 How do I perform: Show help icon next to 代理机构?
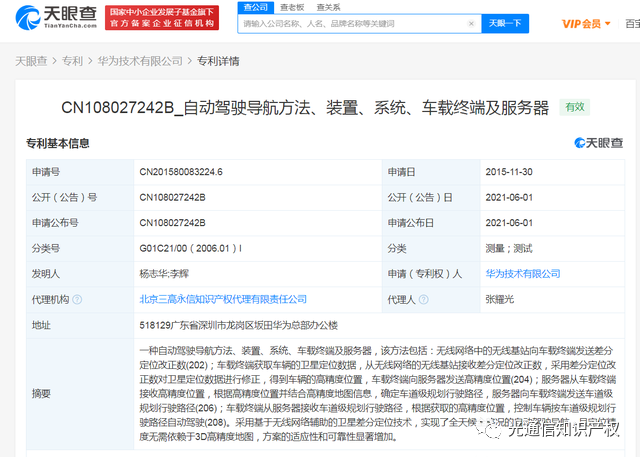pyautogui.click(x=77, y=299)
